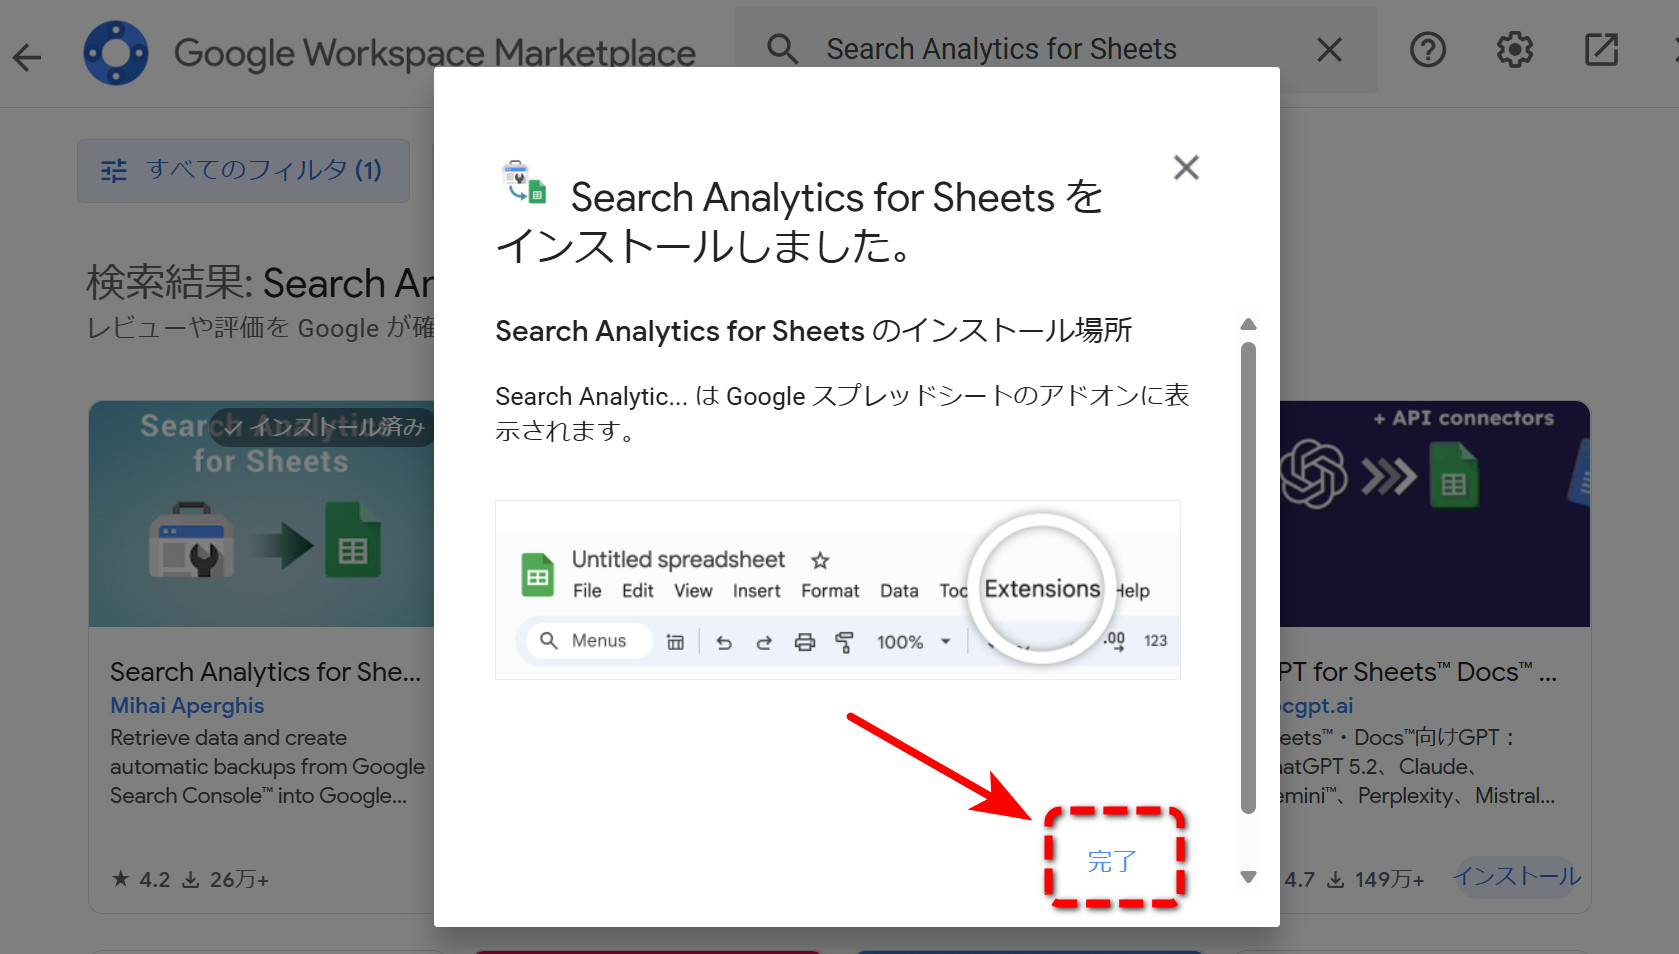
Task: Click the dialog scrollbar down arrow
Action: (x=1248, y=877)
